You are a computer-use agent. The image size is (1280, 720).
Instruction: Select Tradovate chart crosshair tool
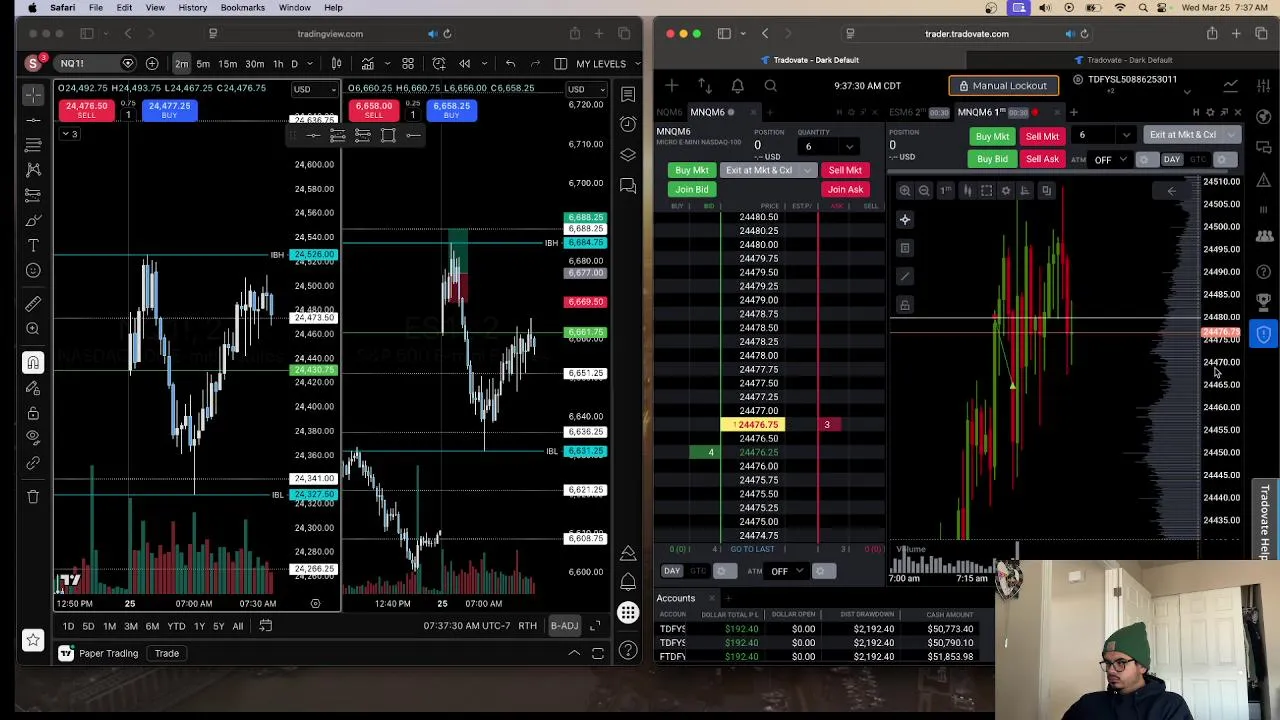click(905, 220)
